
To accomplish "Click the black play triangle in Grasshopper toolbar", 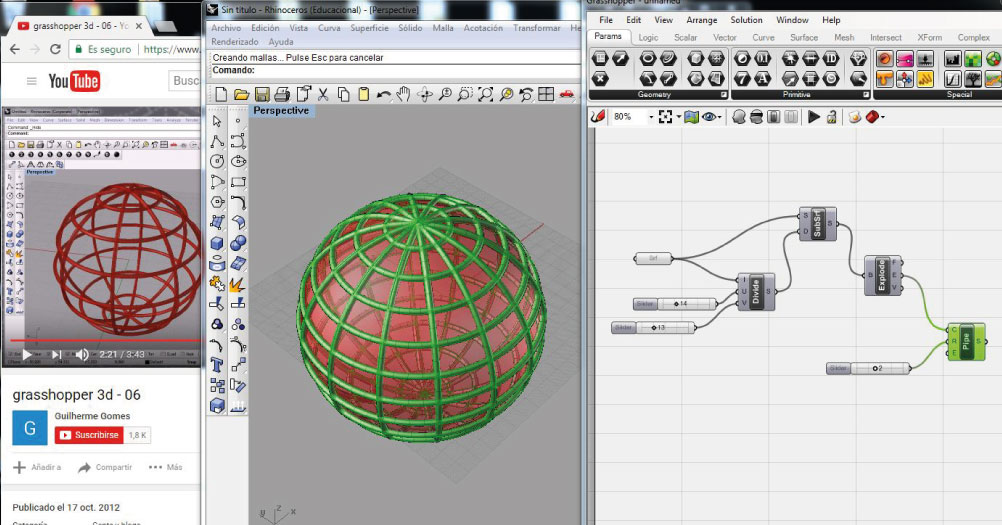I will tap(813, 117).
